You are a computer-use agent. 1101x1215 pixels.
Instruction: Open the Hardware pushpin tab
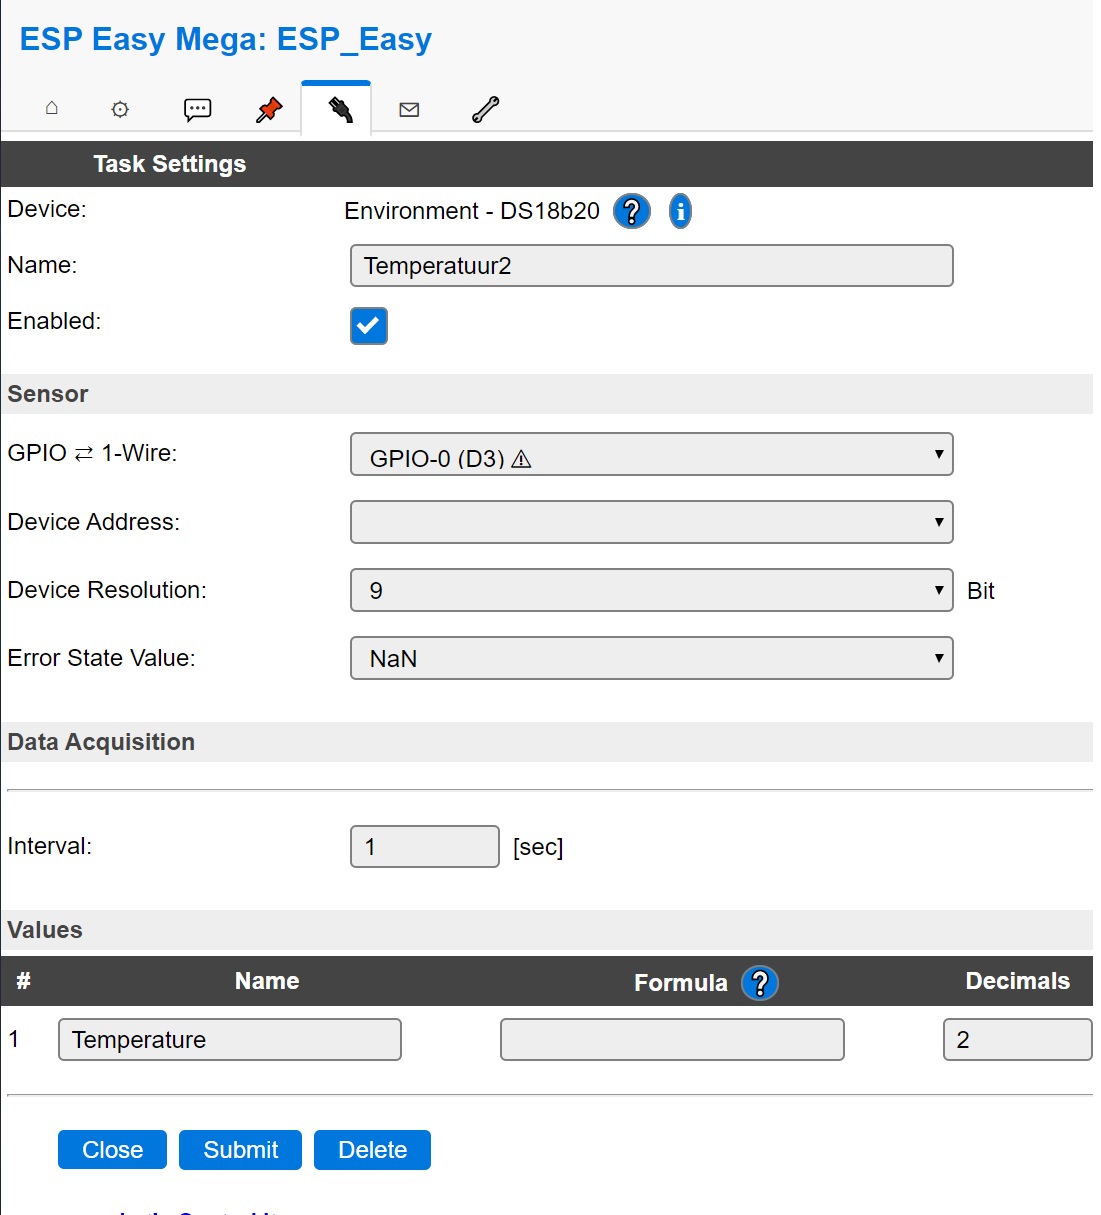click(269, 109)
